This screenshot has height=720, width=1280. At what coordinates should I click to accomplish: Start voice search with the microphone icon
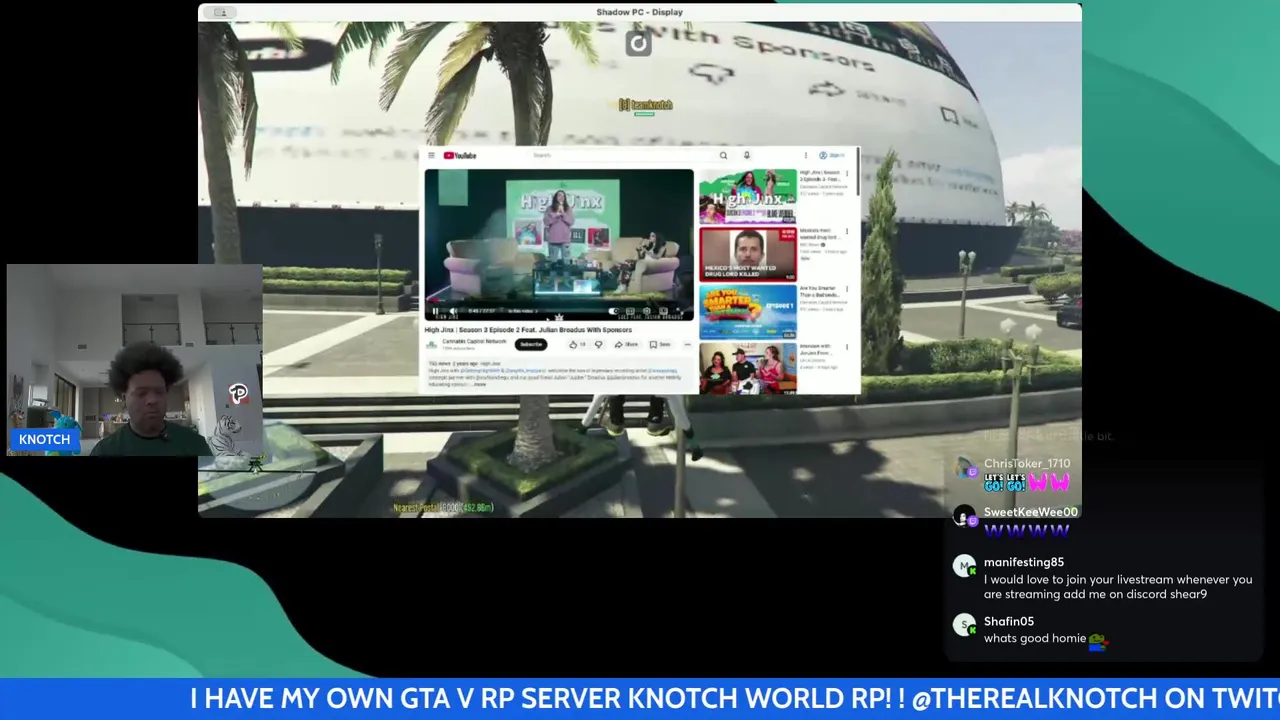[x=746, y=155]
